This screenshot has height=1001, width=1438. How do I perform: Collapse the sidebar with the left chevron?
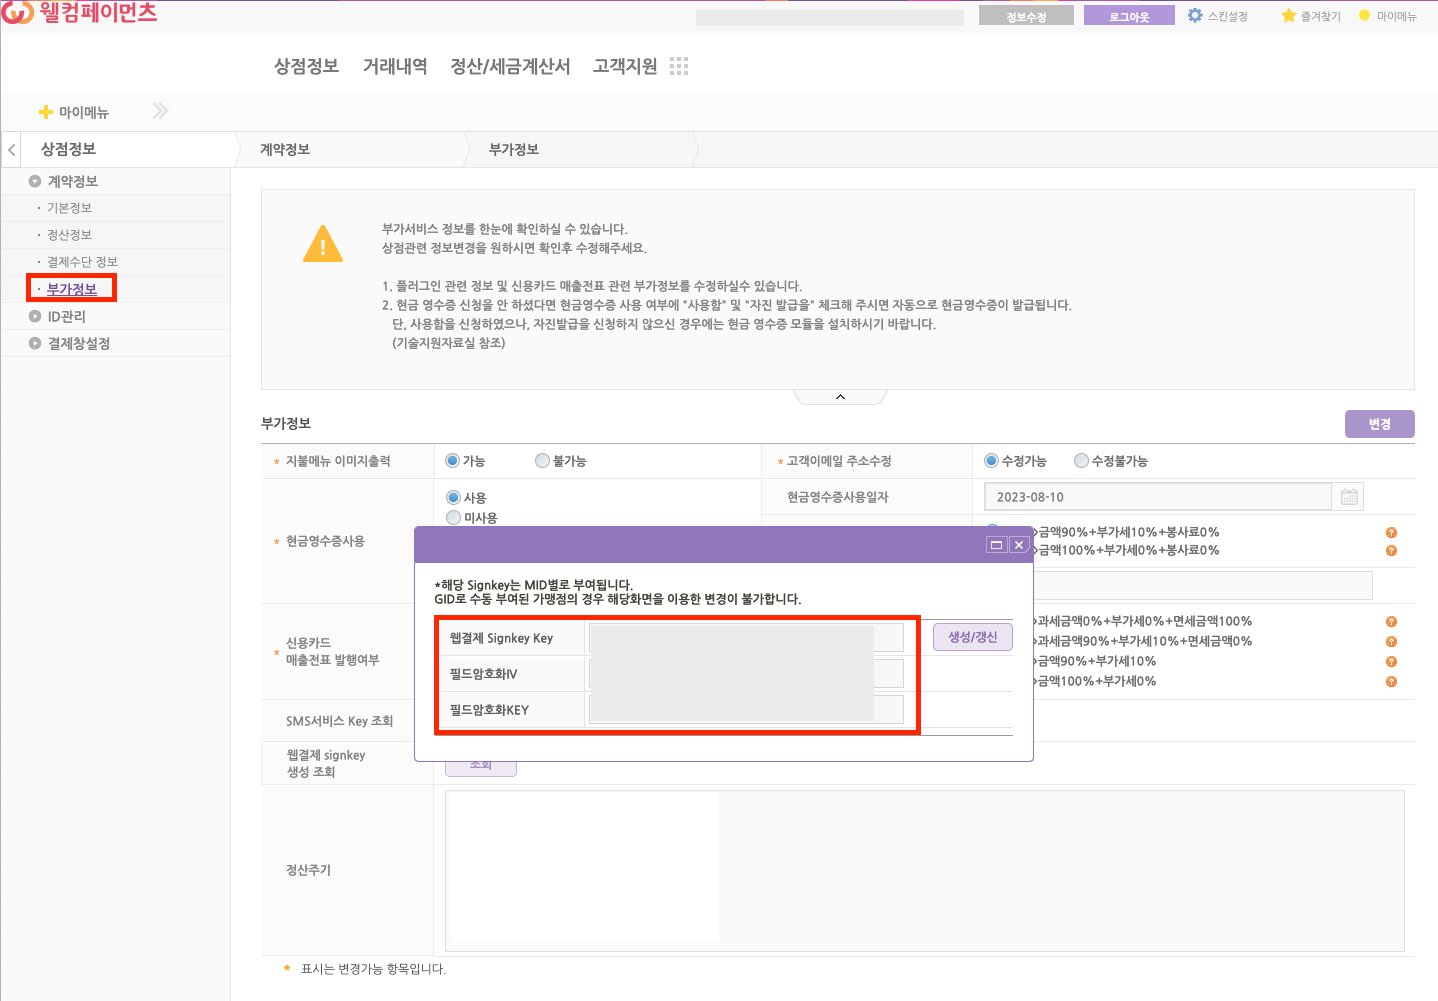pyautogui.click(x=11, y=150)
